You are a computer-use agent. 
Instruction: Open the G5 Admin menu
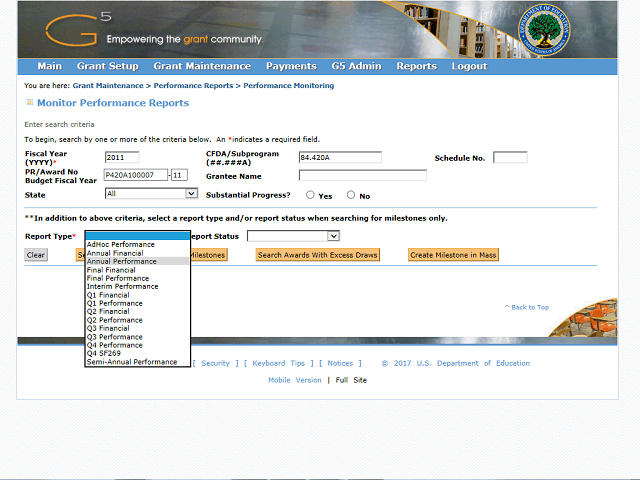click(x=356, y=66)
